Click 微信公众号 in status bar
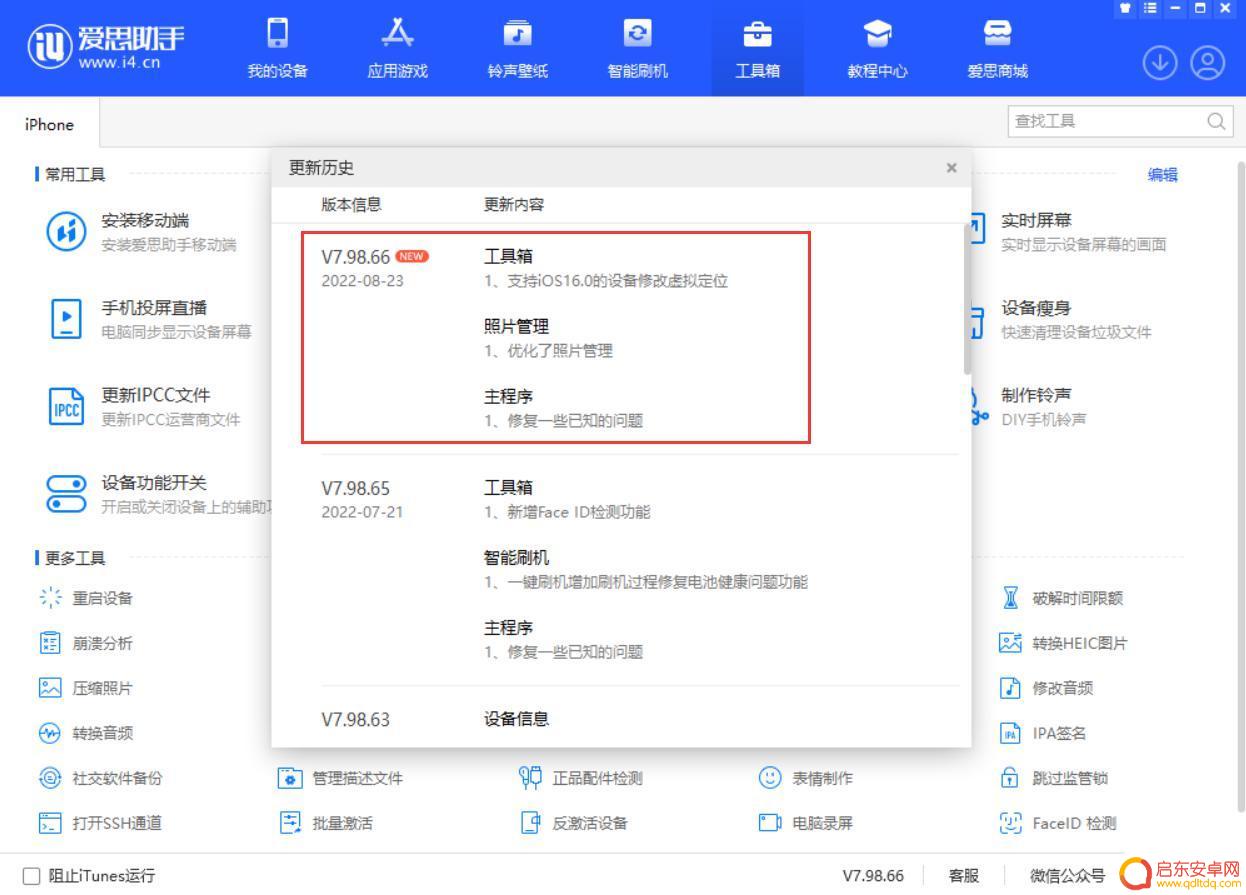The height and width of the screenshot is (895, 1246). [1068, 876]
